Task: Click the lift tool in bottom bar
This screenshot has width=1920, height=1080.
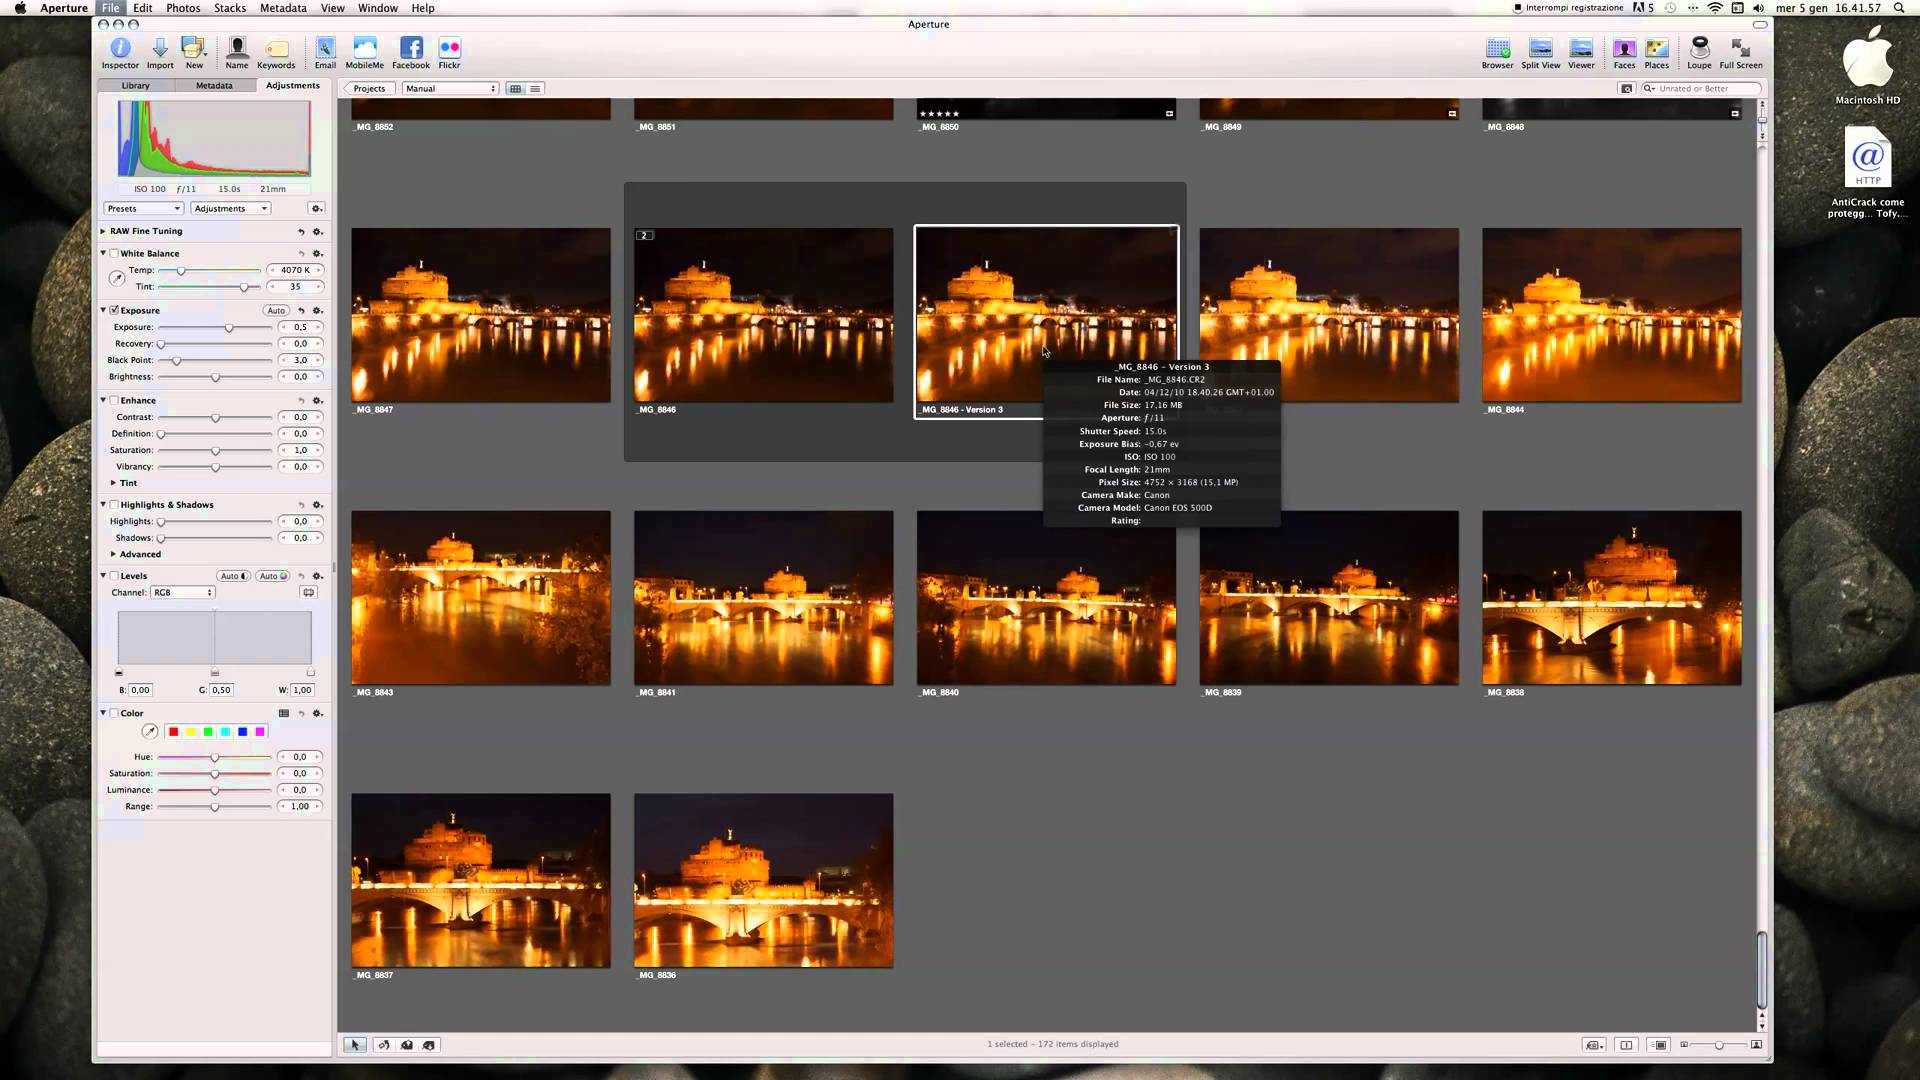Action: (407, 1045)
